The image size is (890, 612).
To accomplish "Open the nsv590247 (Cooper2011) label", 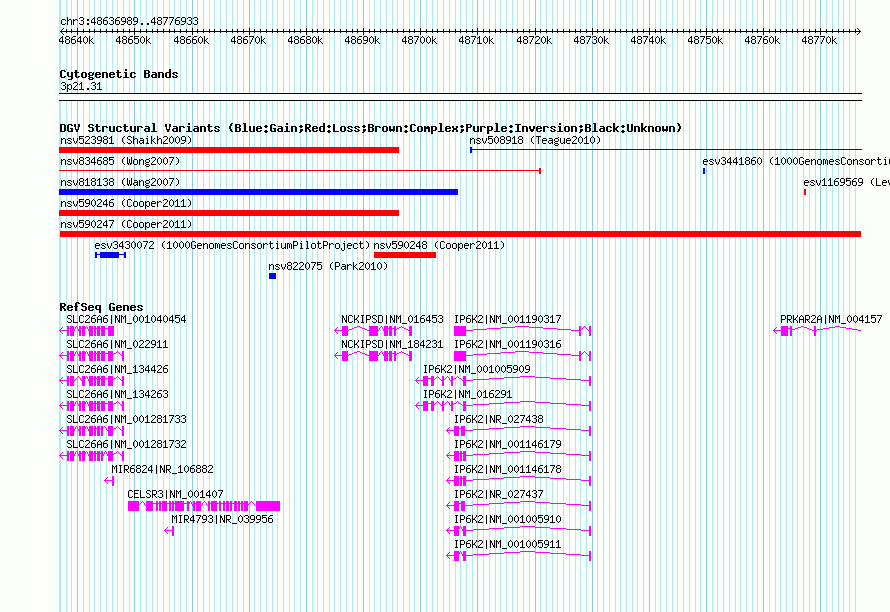I will coord(126,224).
